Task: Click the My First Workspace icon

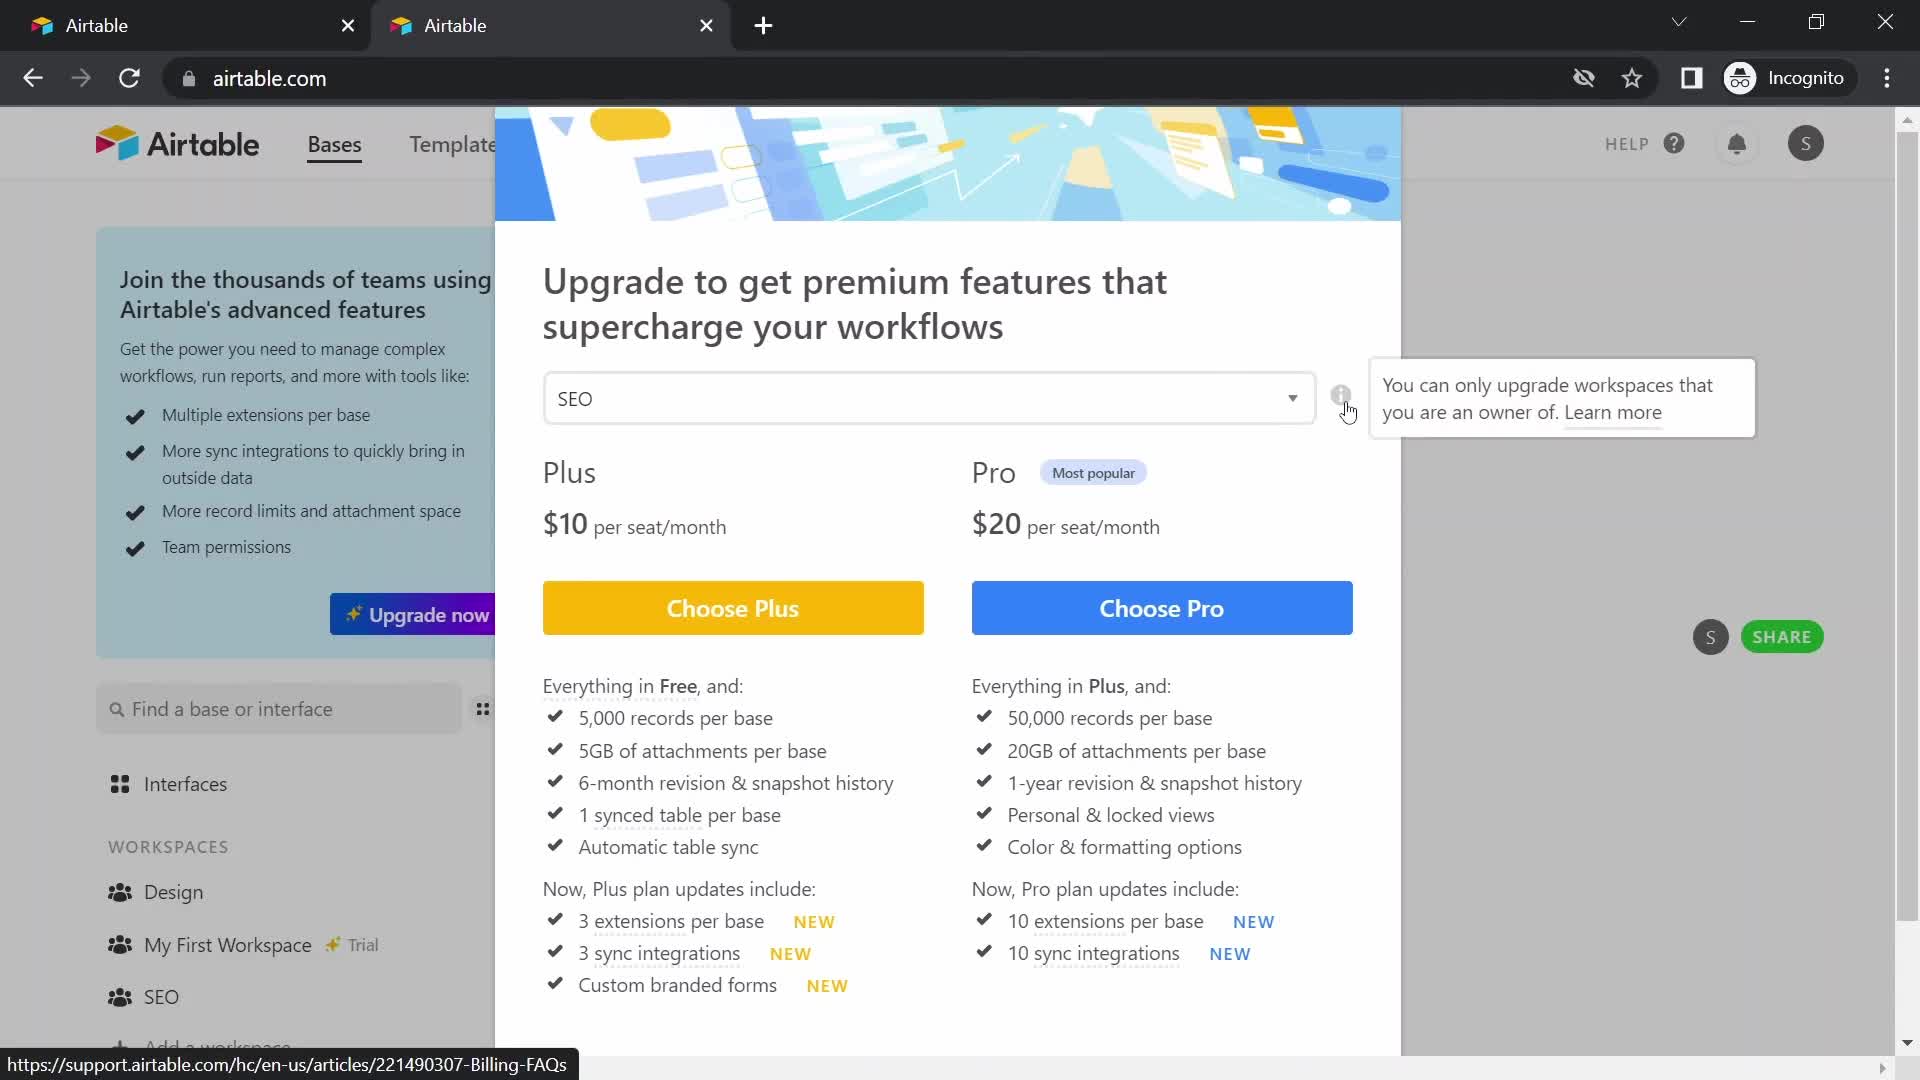Action: 119,944
